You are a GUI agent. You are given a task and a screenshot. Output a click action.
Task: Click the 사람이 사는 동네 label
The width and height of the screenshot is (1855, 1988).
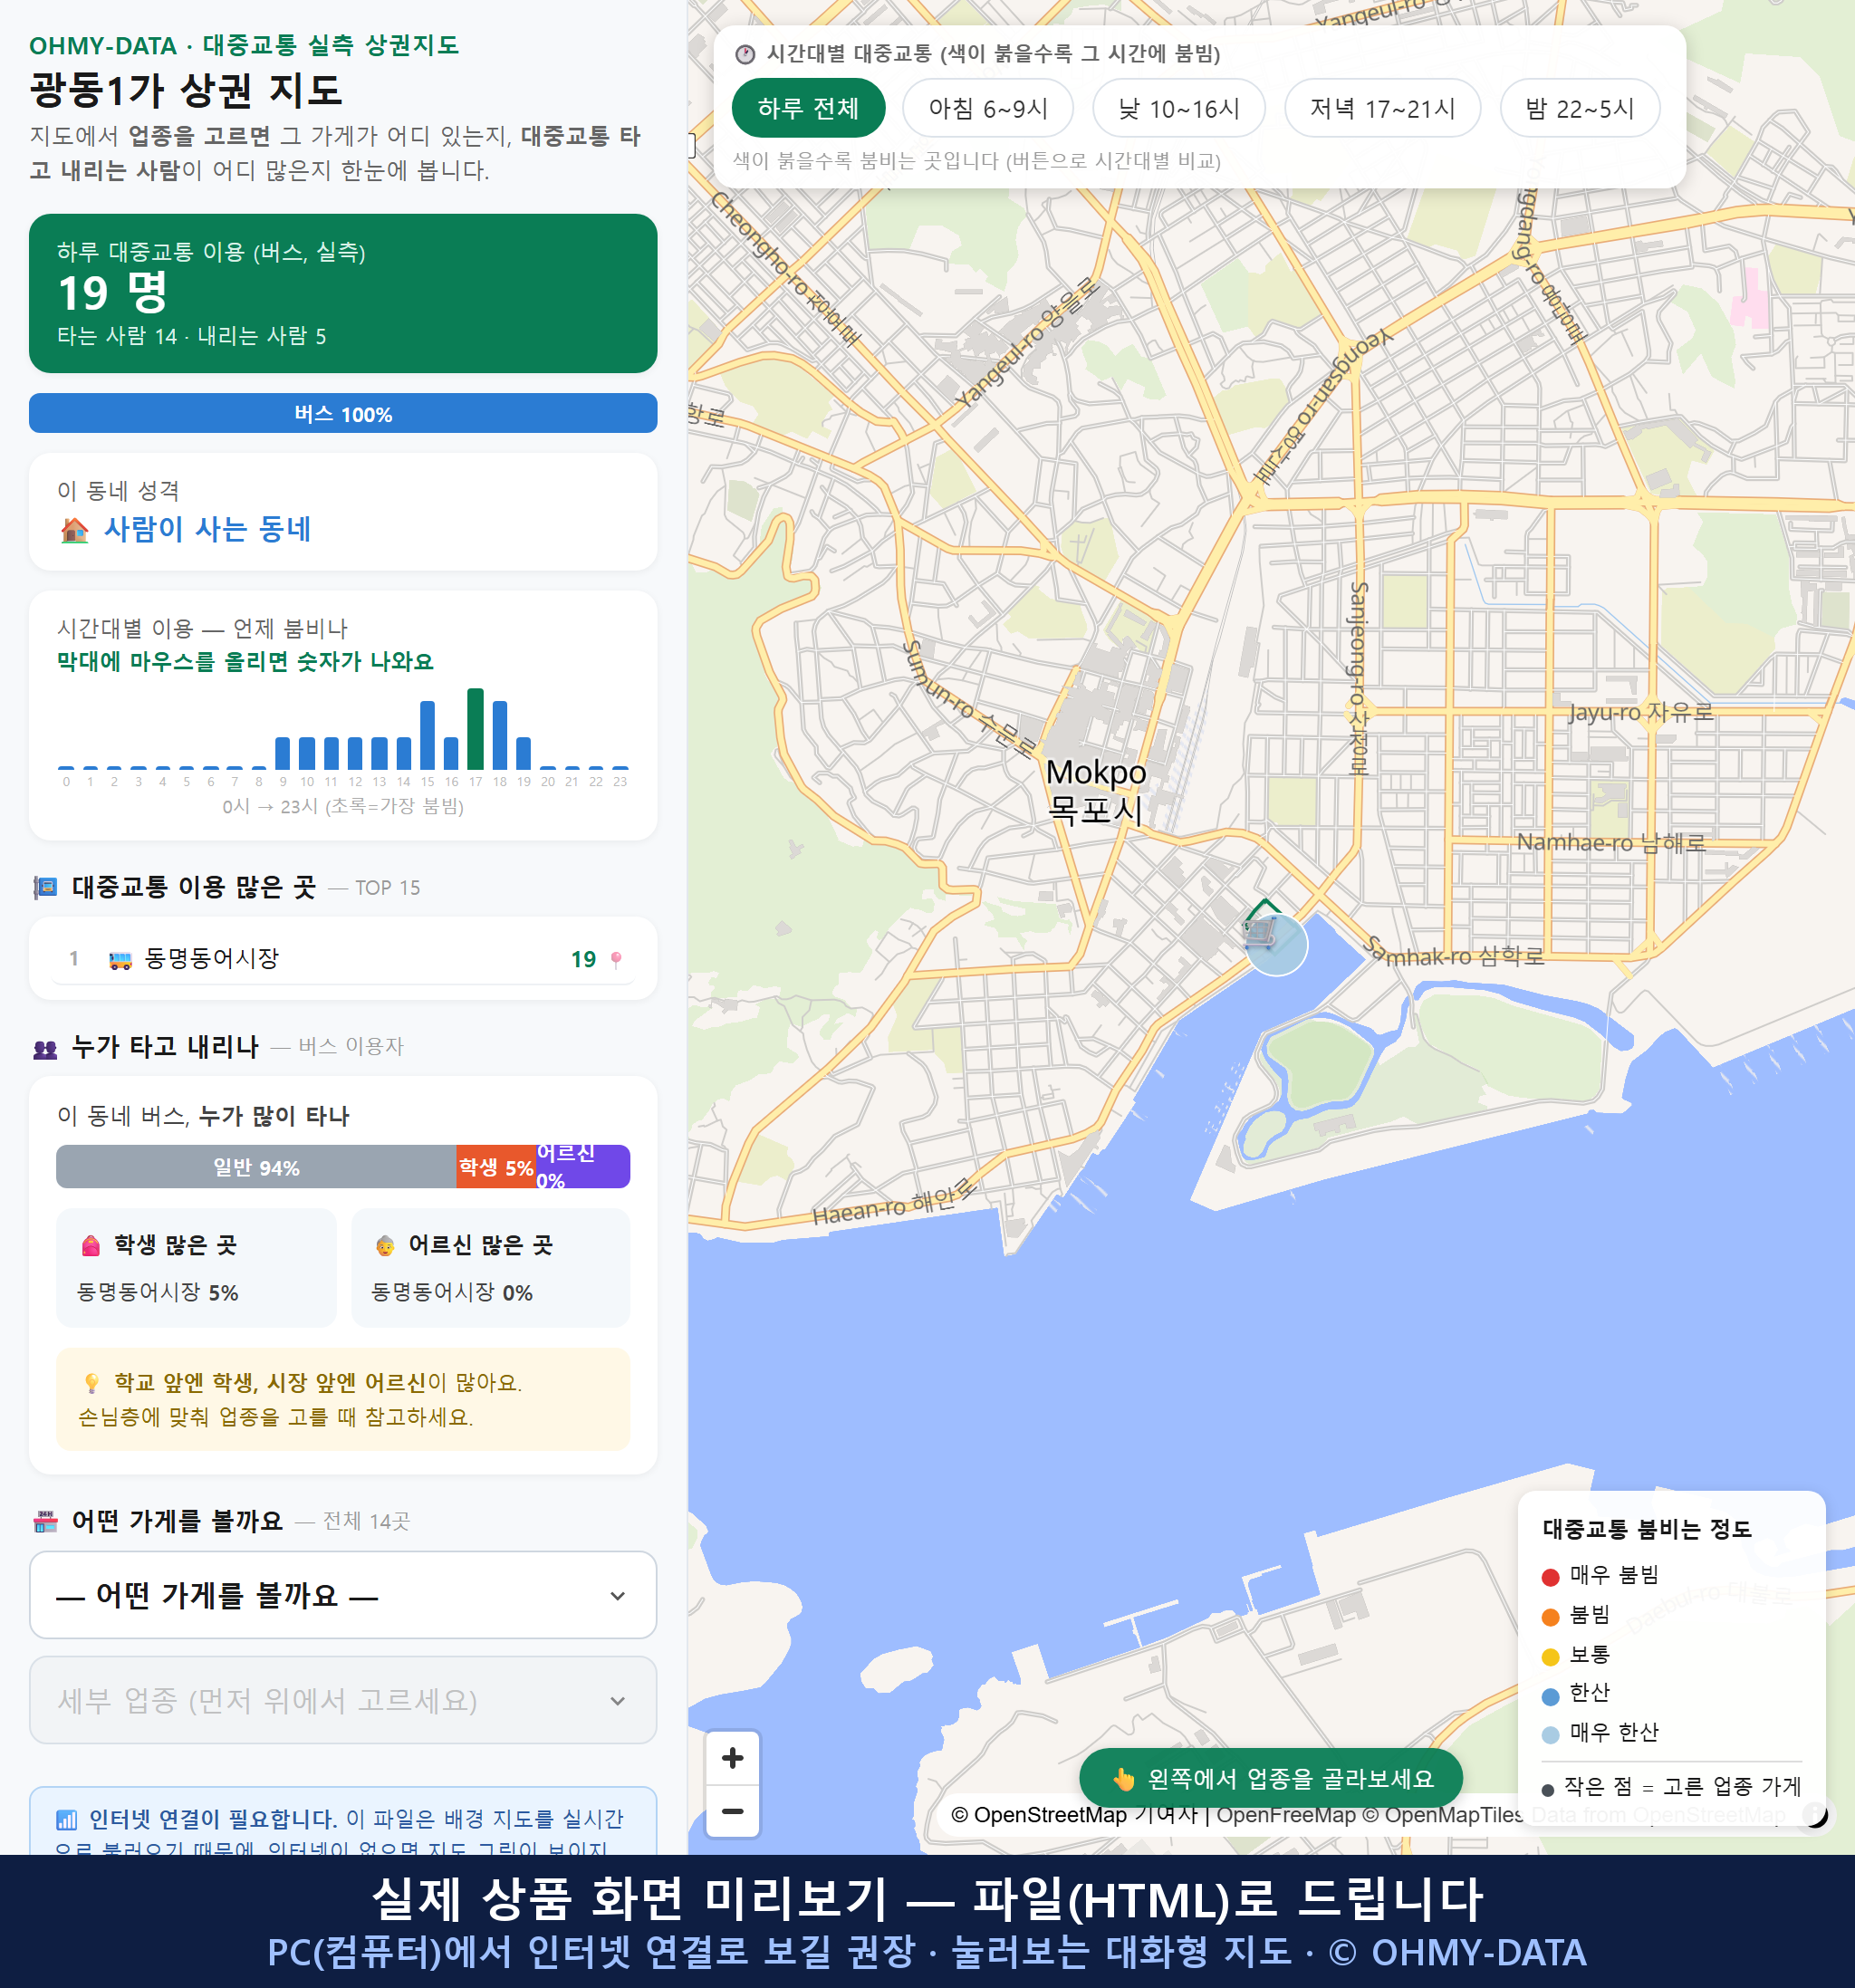point(208,529)
